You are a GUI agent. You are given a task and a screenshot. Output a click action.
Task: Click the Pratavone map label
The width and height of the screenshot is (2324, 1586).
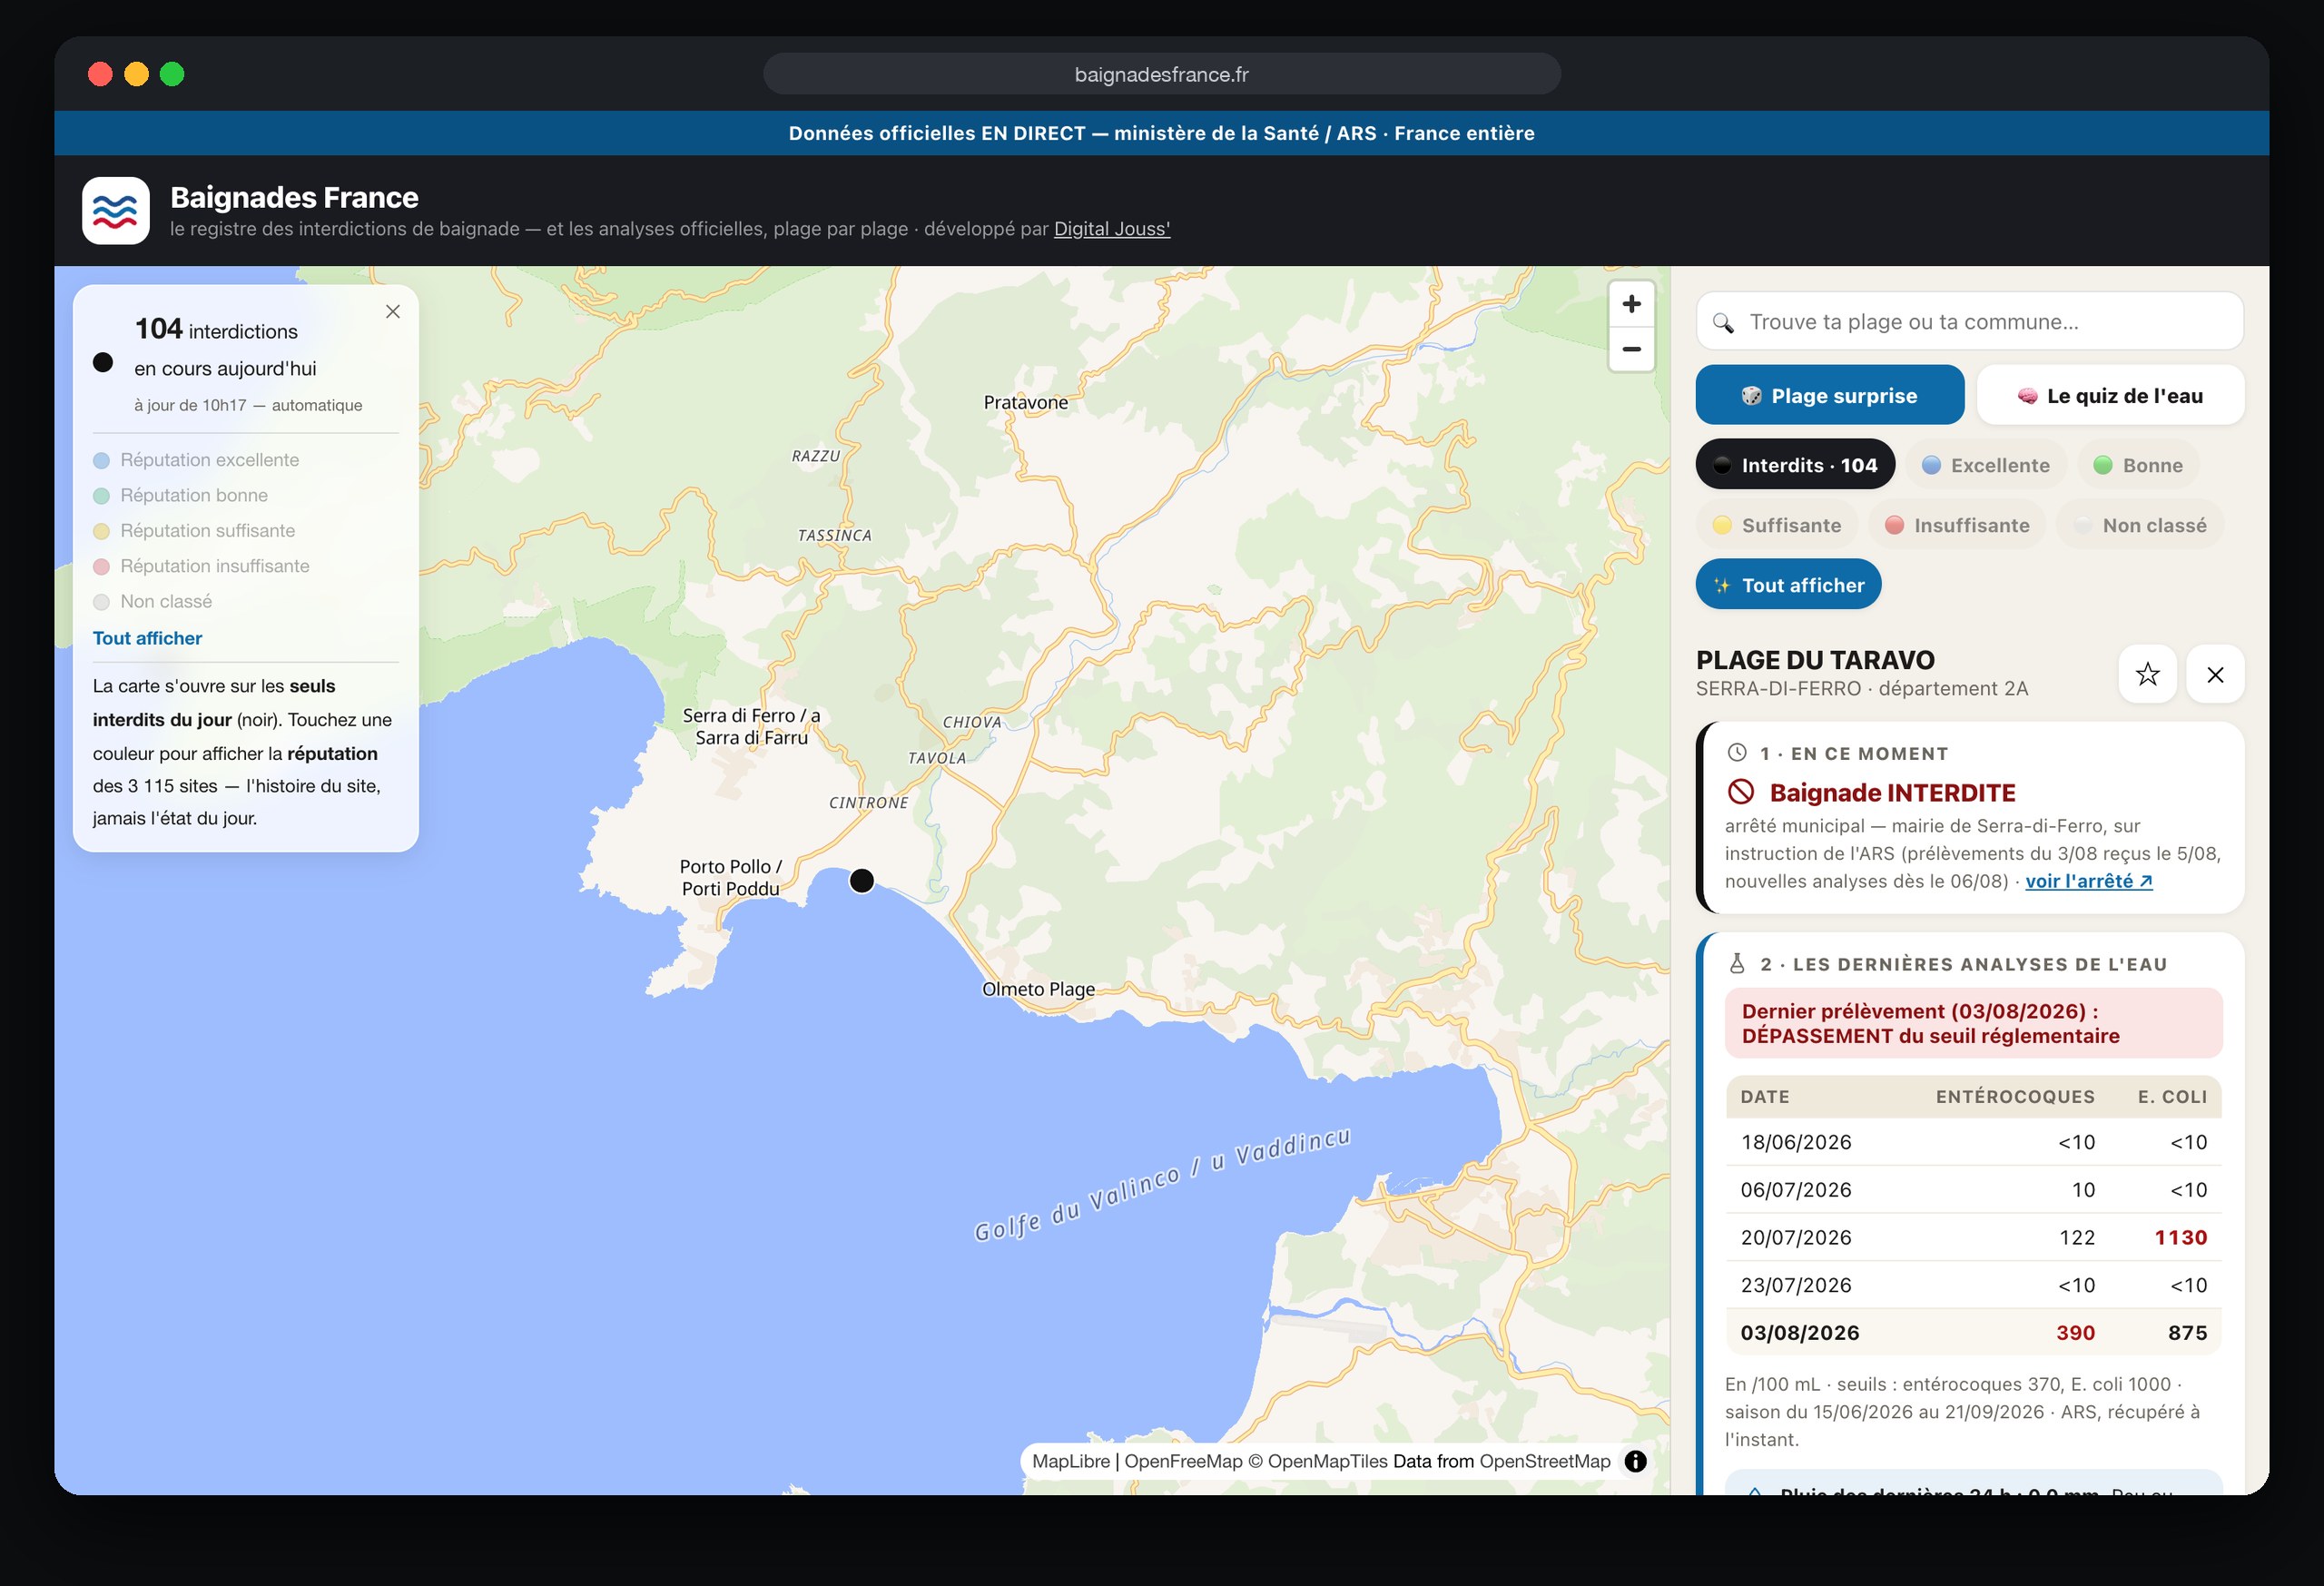pos(1025,402)
